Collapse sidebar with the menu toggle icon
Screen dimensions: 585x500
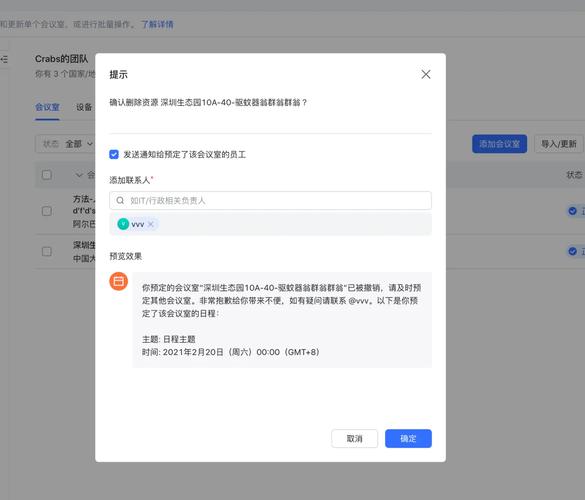4,59
